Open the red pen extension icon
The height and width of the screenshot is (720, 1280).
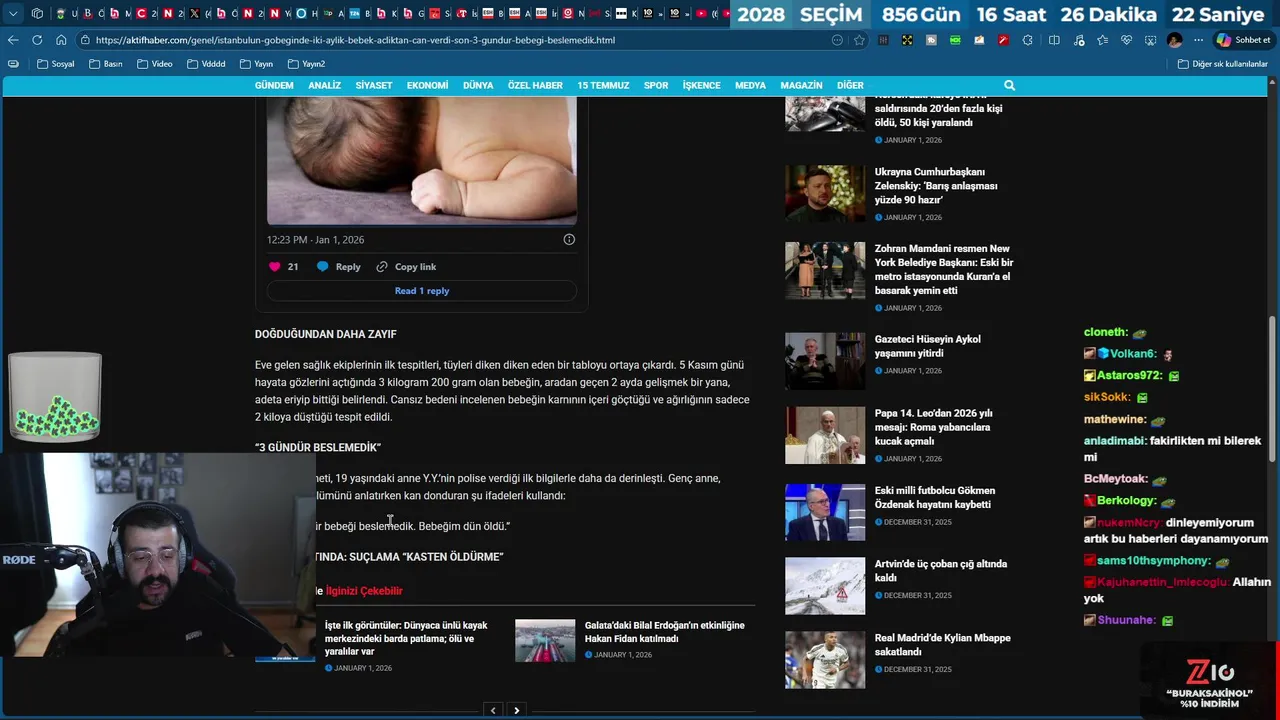click(1002, 40)
